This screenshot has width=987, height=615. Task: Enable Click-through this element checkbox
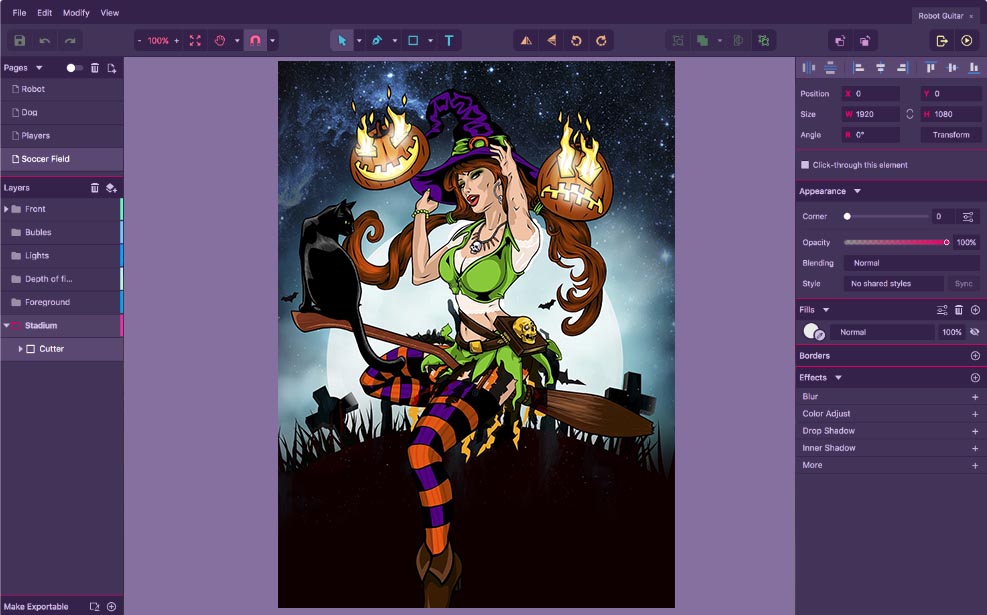(804, 165)
